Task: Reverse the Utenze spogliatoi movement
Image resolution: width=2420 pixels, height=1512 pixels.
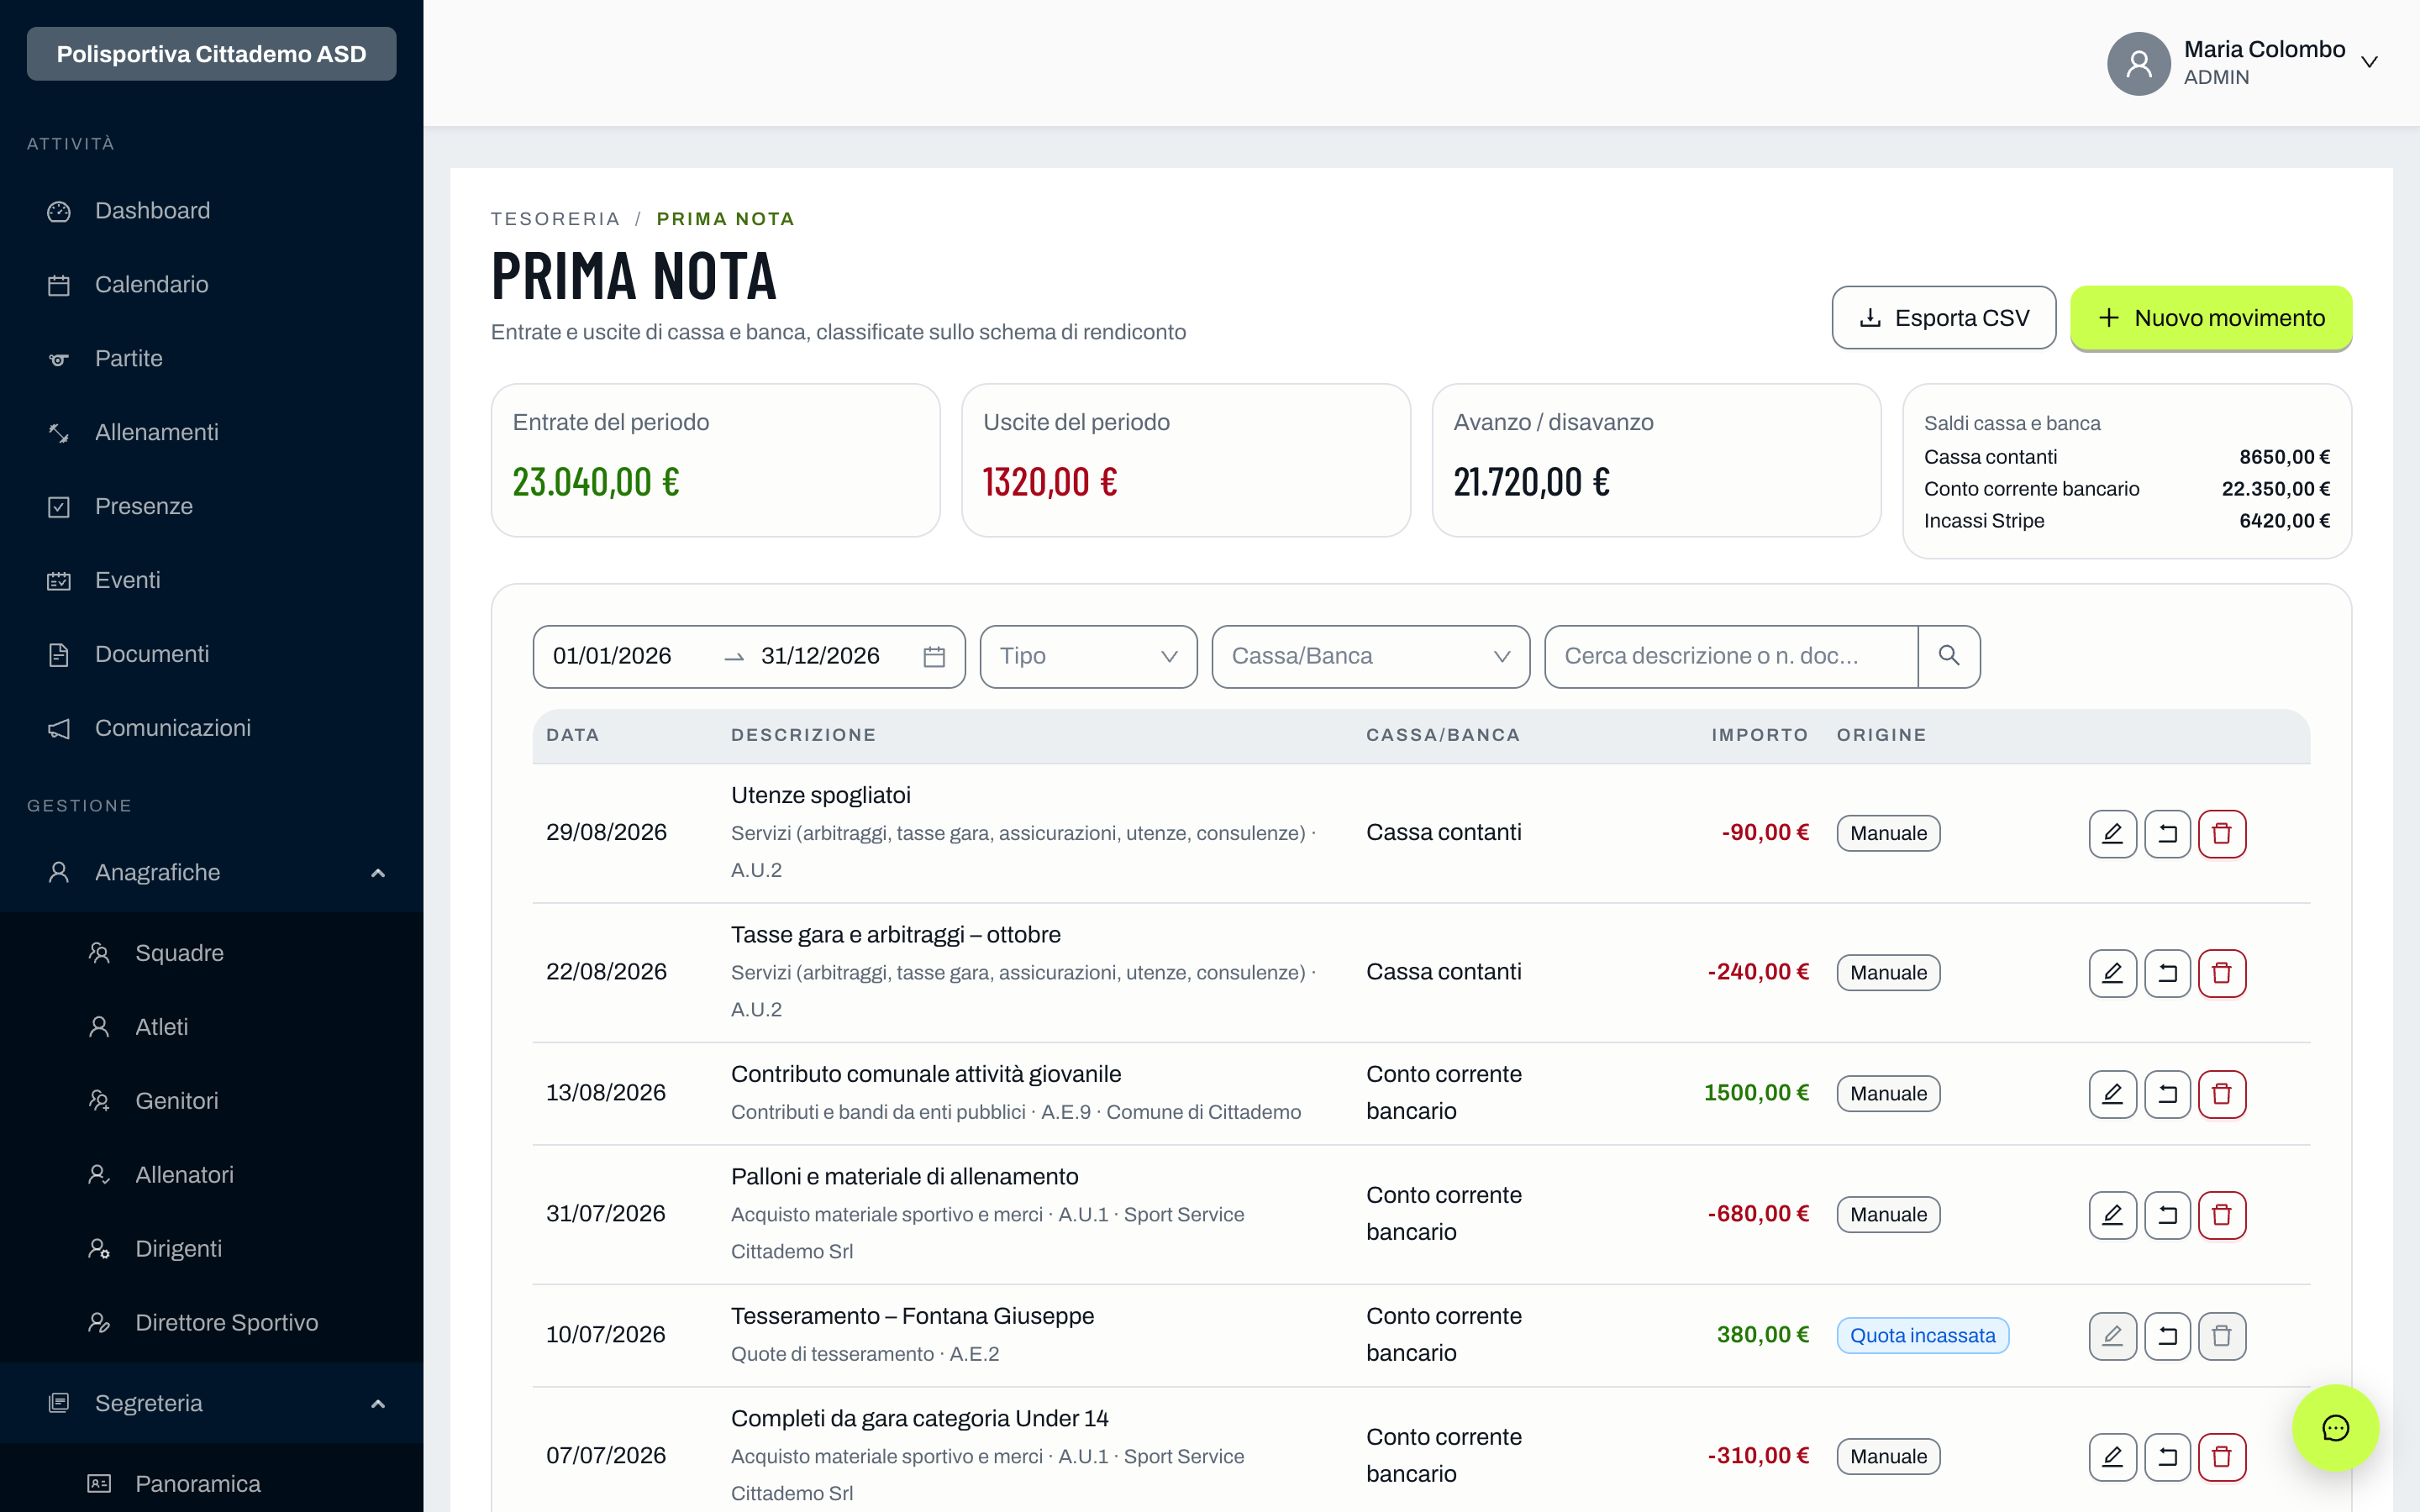Action: [x=2167, y=833]
